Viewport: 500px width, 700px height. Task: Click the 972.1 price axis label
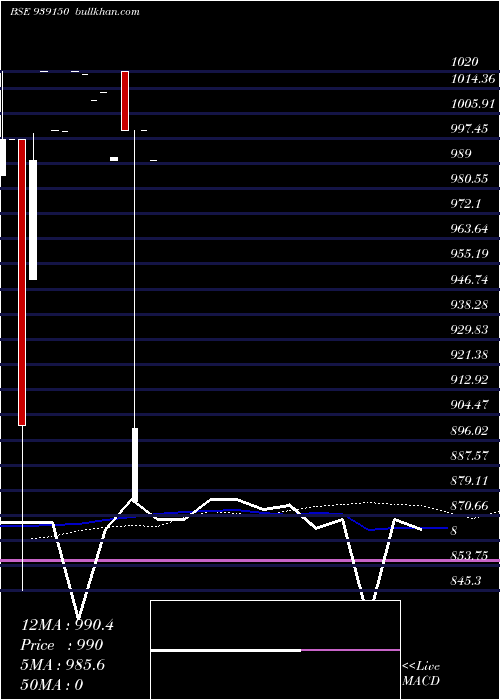click(466, 204)
